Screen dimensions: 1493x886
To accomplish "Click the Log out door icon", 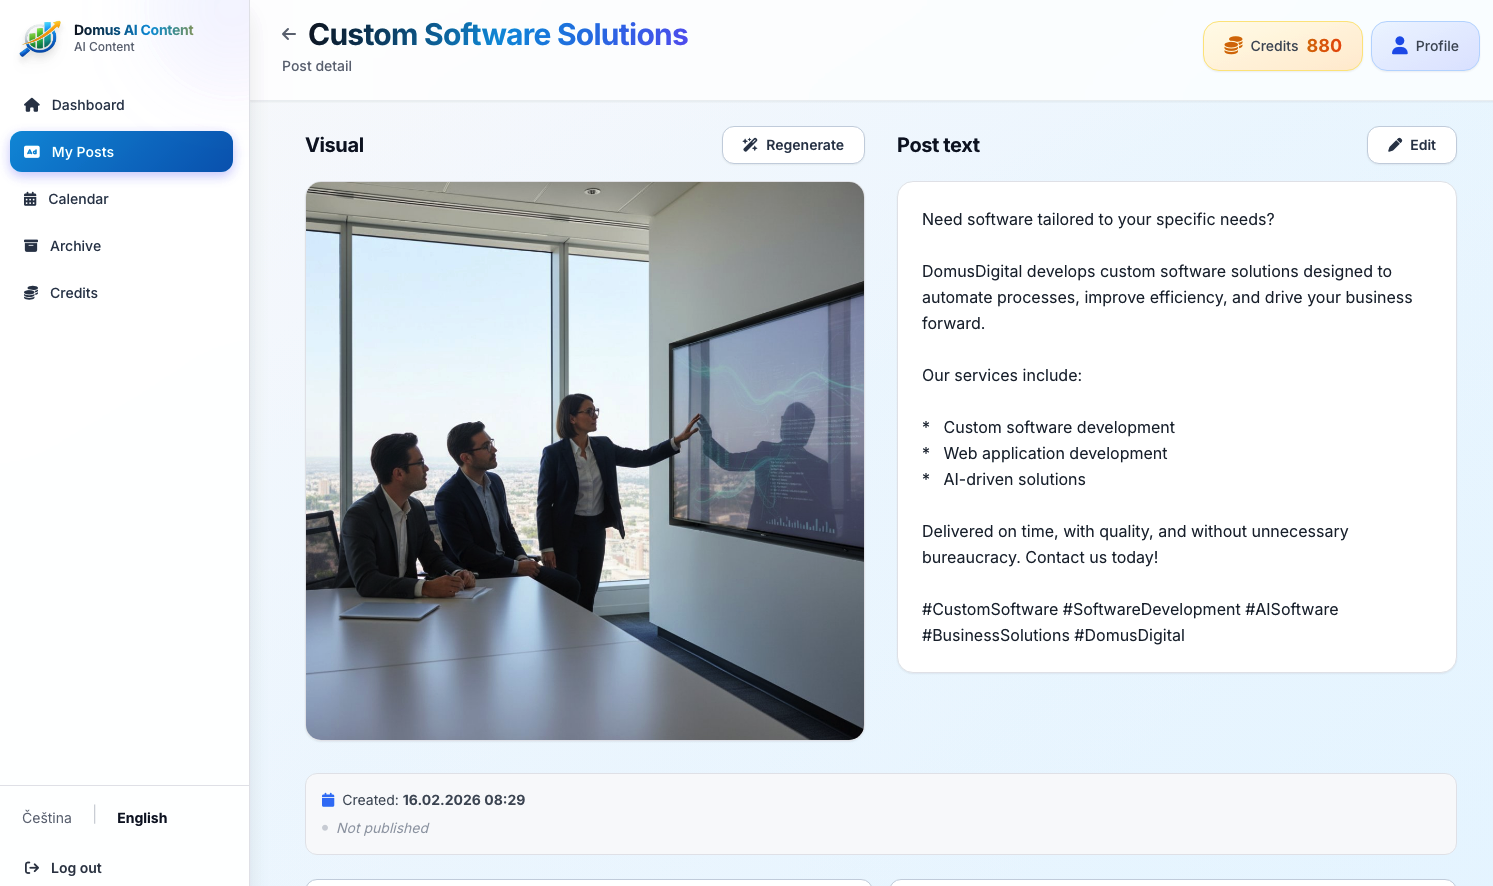I will (x=31, y=867).
